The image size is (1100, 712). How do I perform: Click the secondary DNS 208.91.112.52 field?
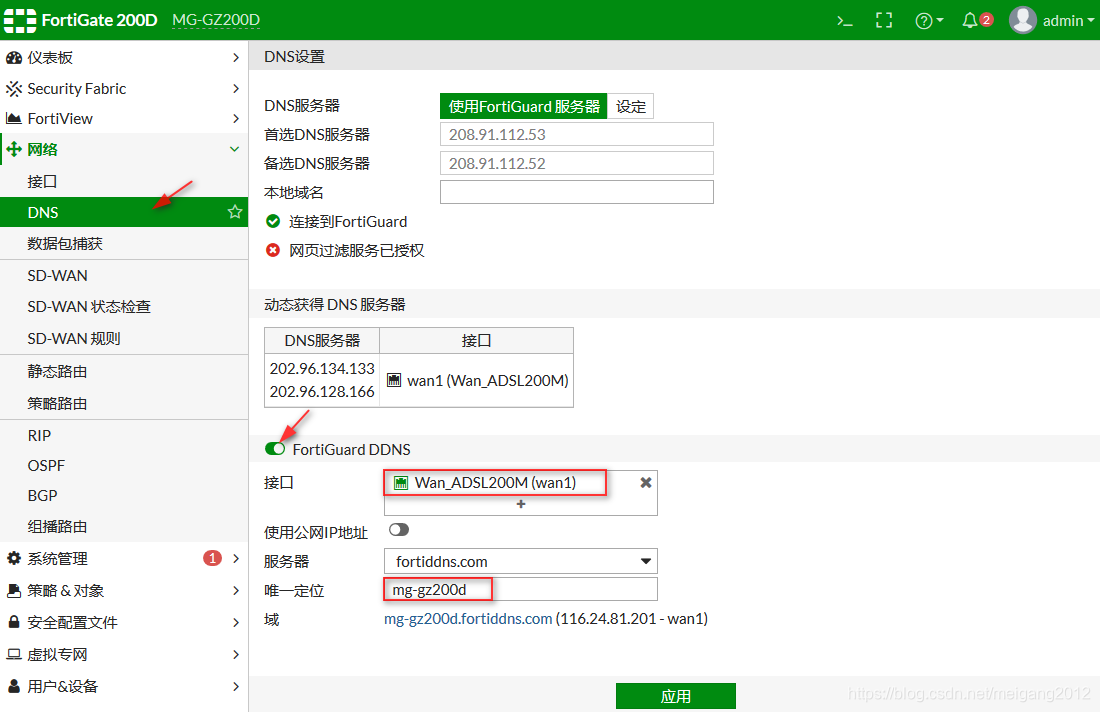[577, 163]
